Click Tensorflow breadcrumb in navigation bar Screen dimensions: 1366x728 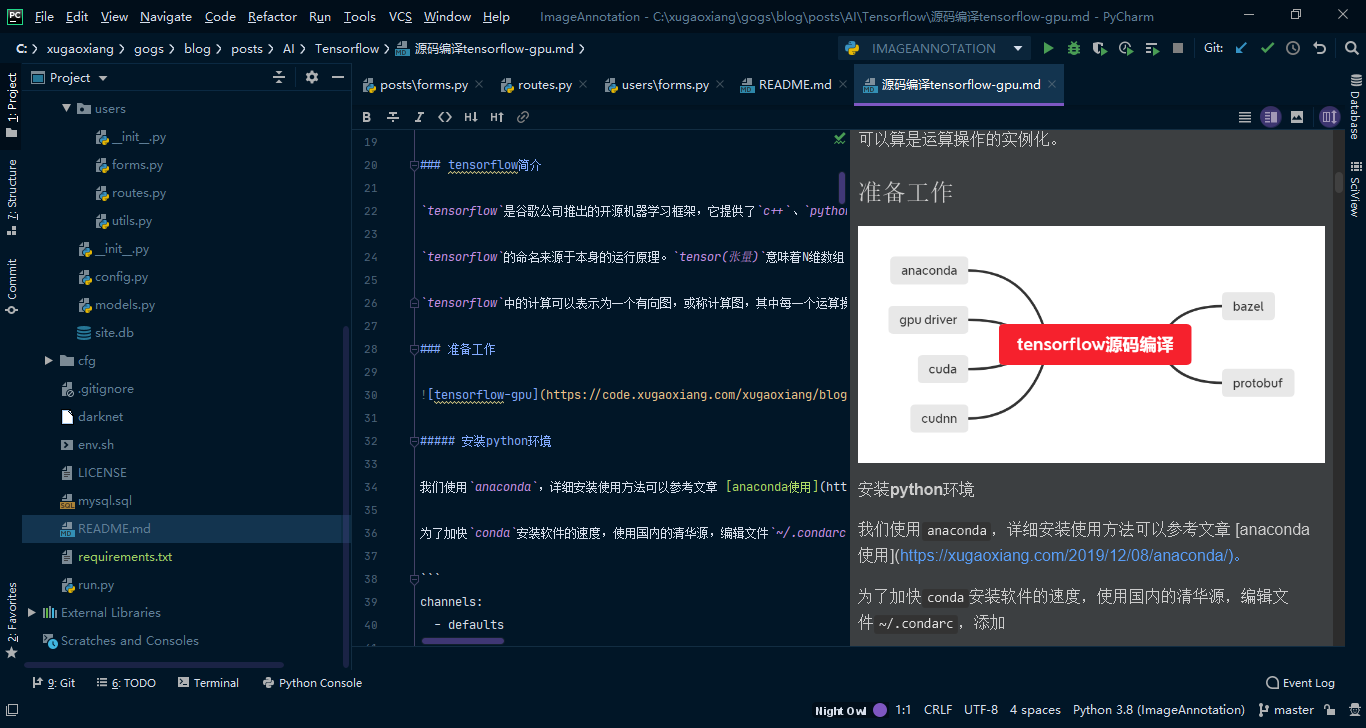tap(347, 48)
